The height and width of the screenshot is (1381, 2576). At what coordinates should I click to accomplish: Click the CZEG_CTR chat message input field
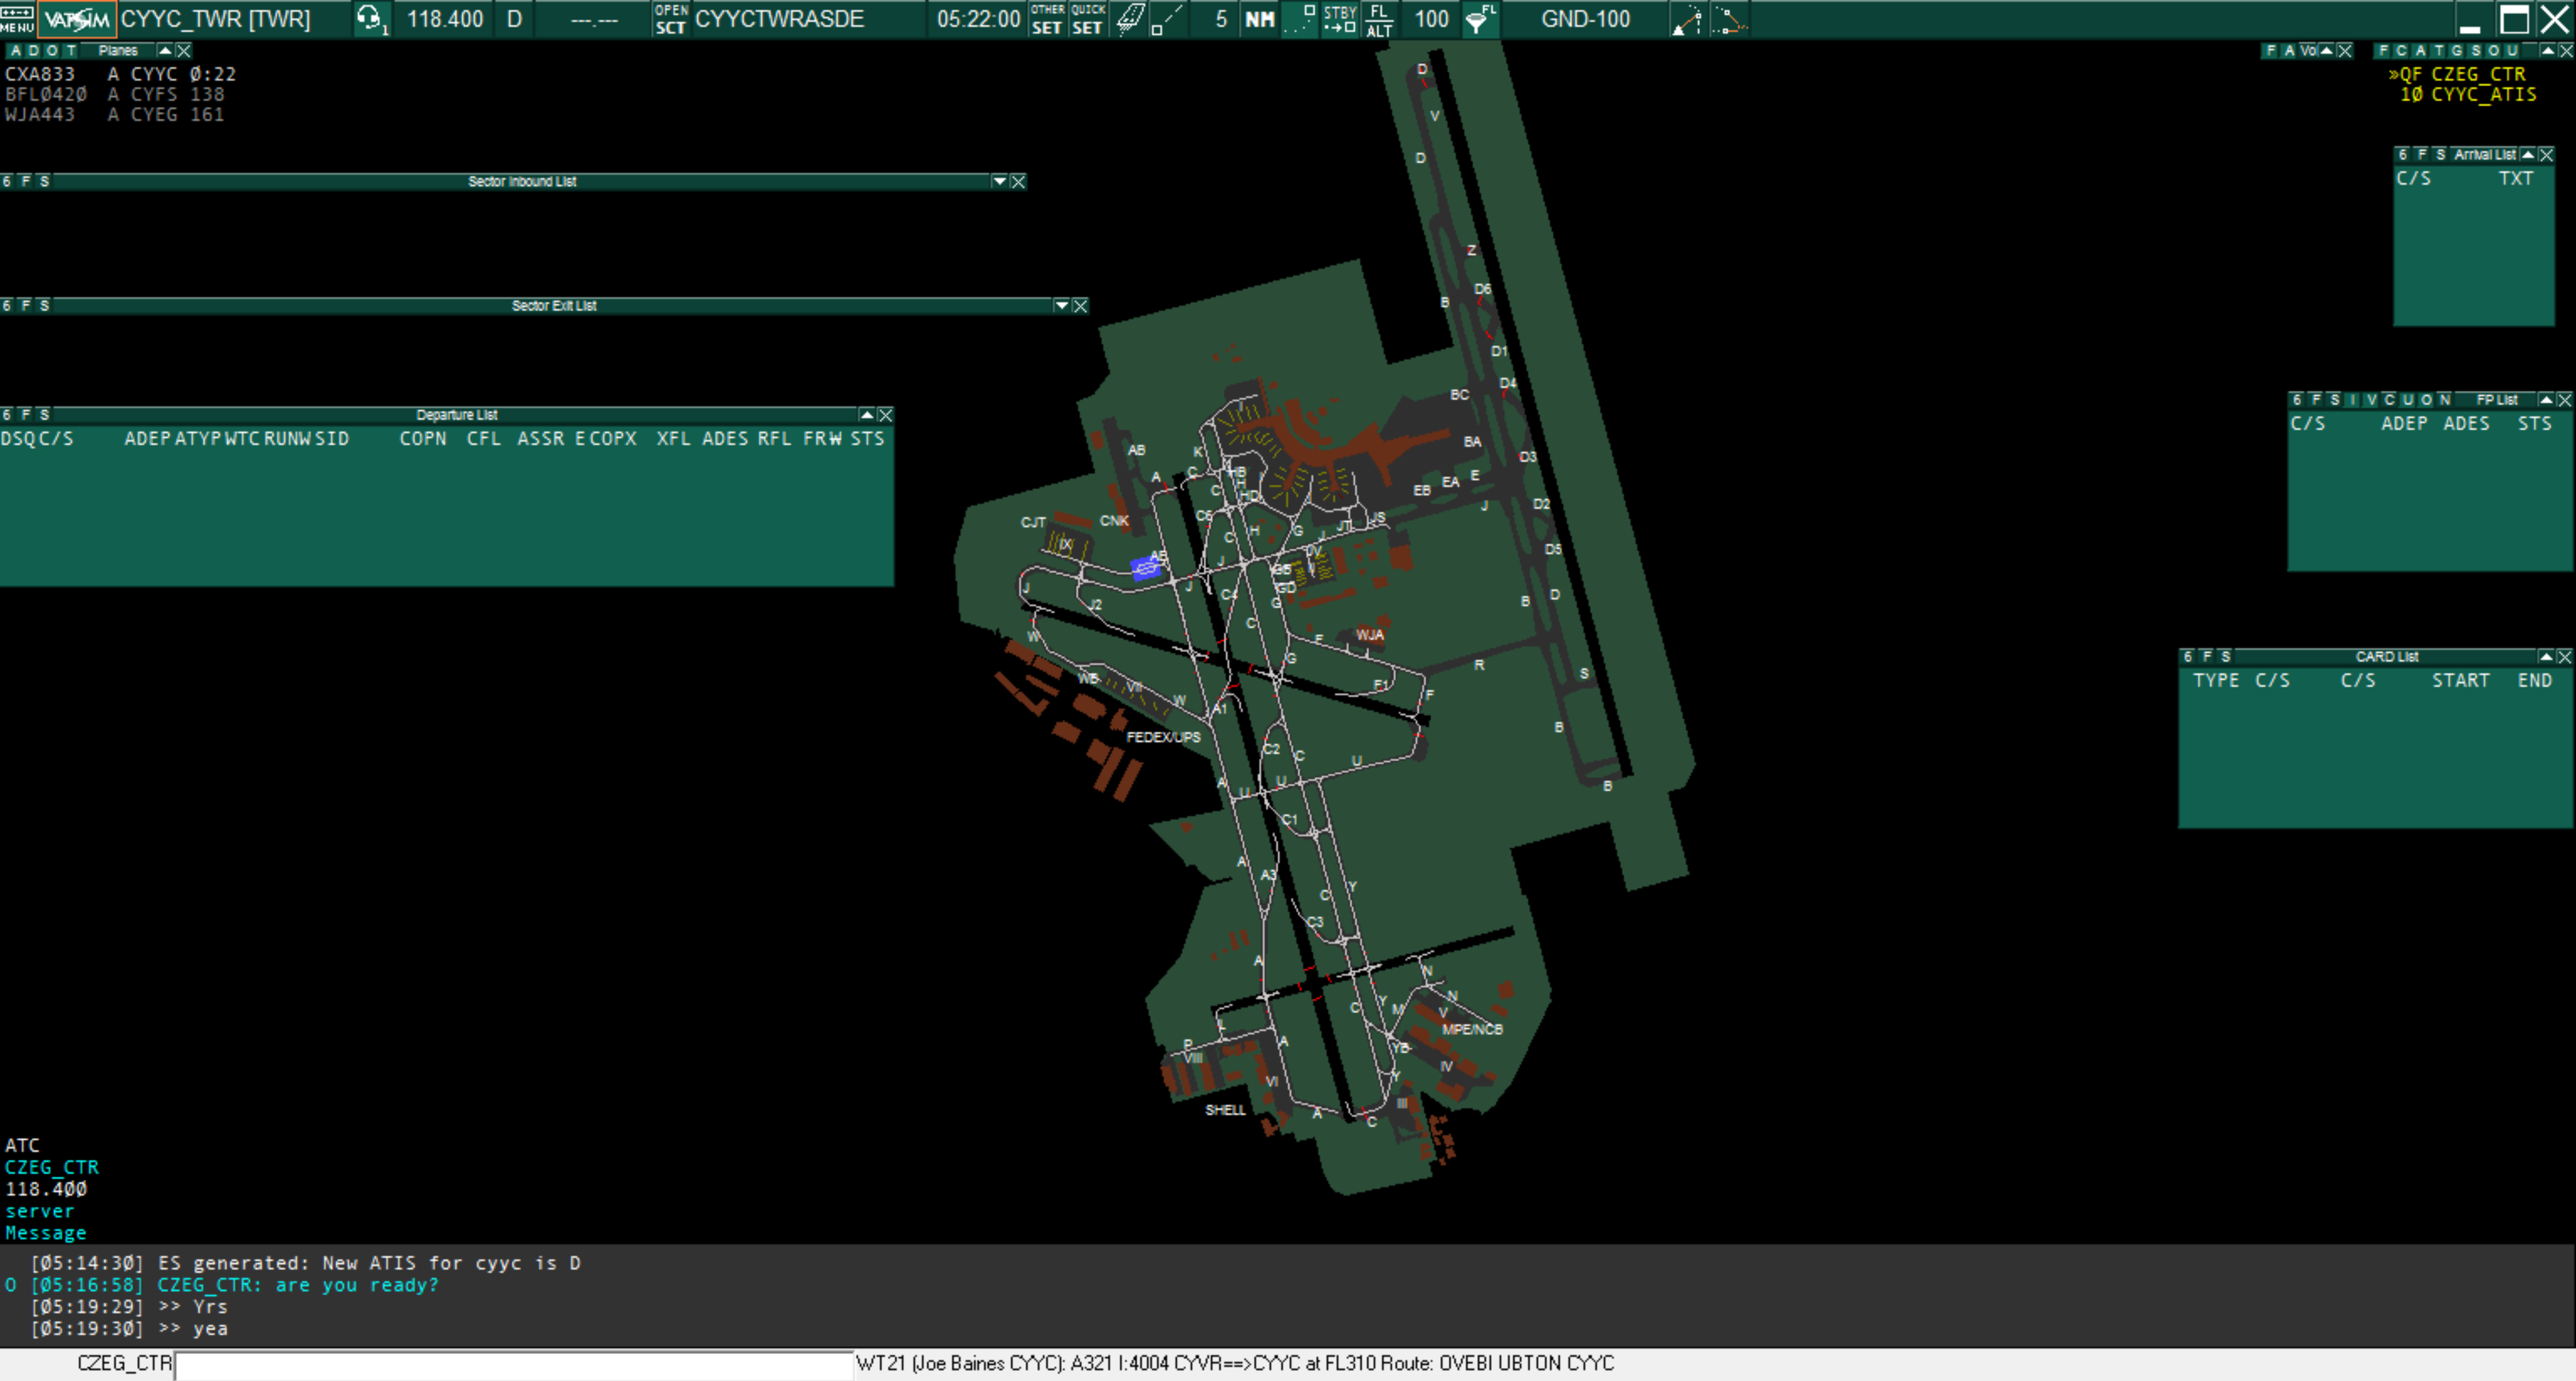pyautogui.click(x=514, y=1364)
